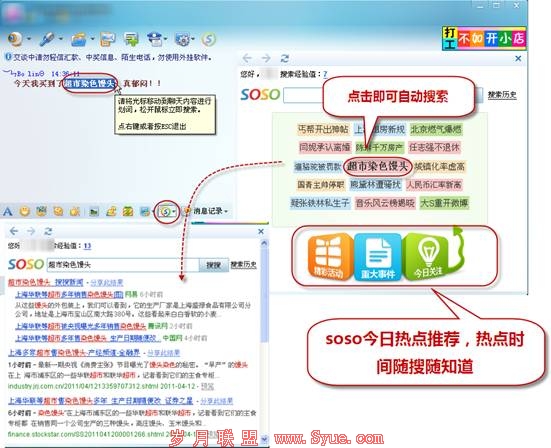Screen dimensions: 551x448
Task: Click the results panel scrollbar thumb
Action: point(264,295)
